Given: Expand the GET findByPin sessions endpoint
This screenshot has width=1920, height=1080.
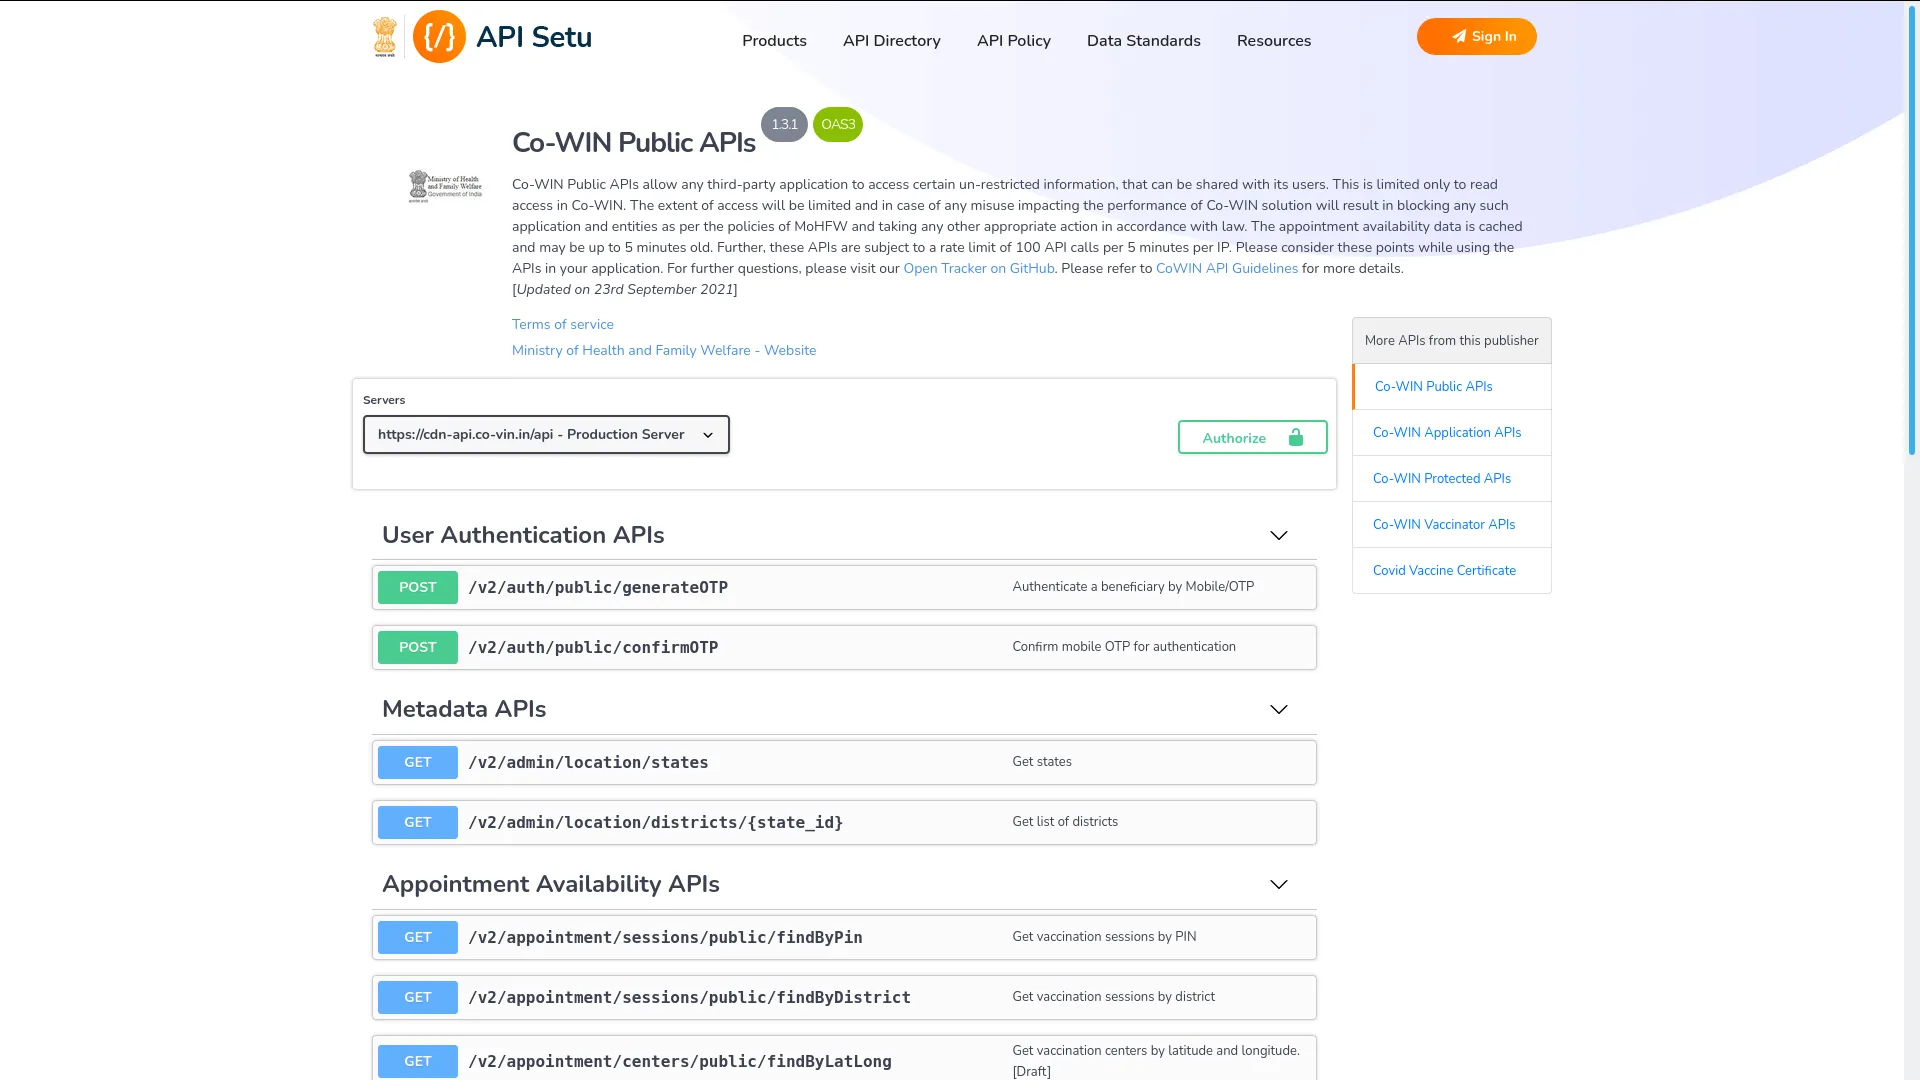Looking at the screenshot, I should 844,938.
